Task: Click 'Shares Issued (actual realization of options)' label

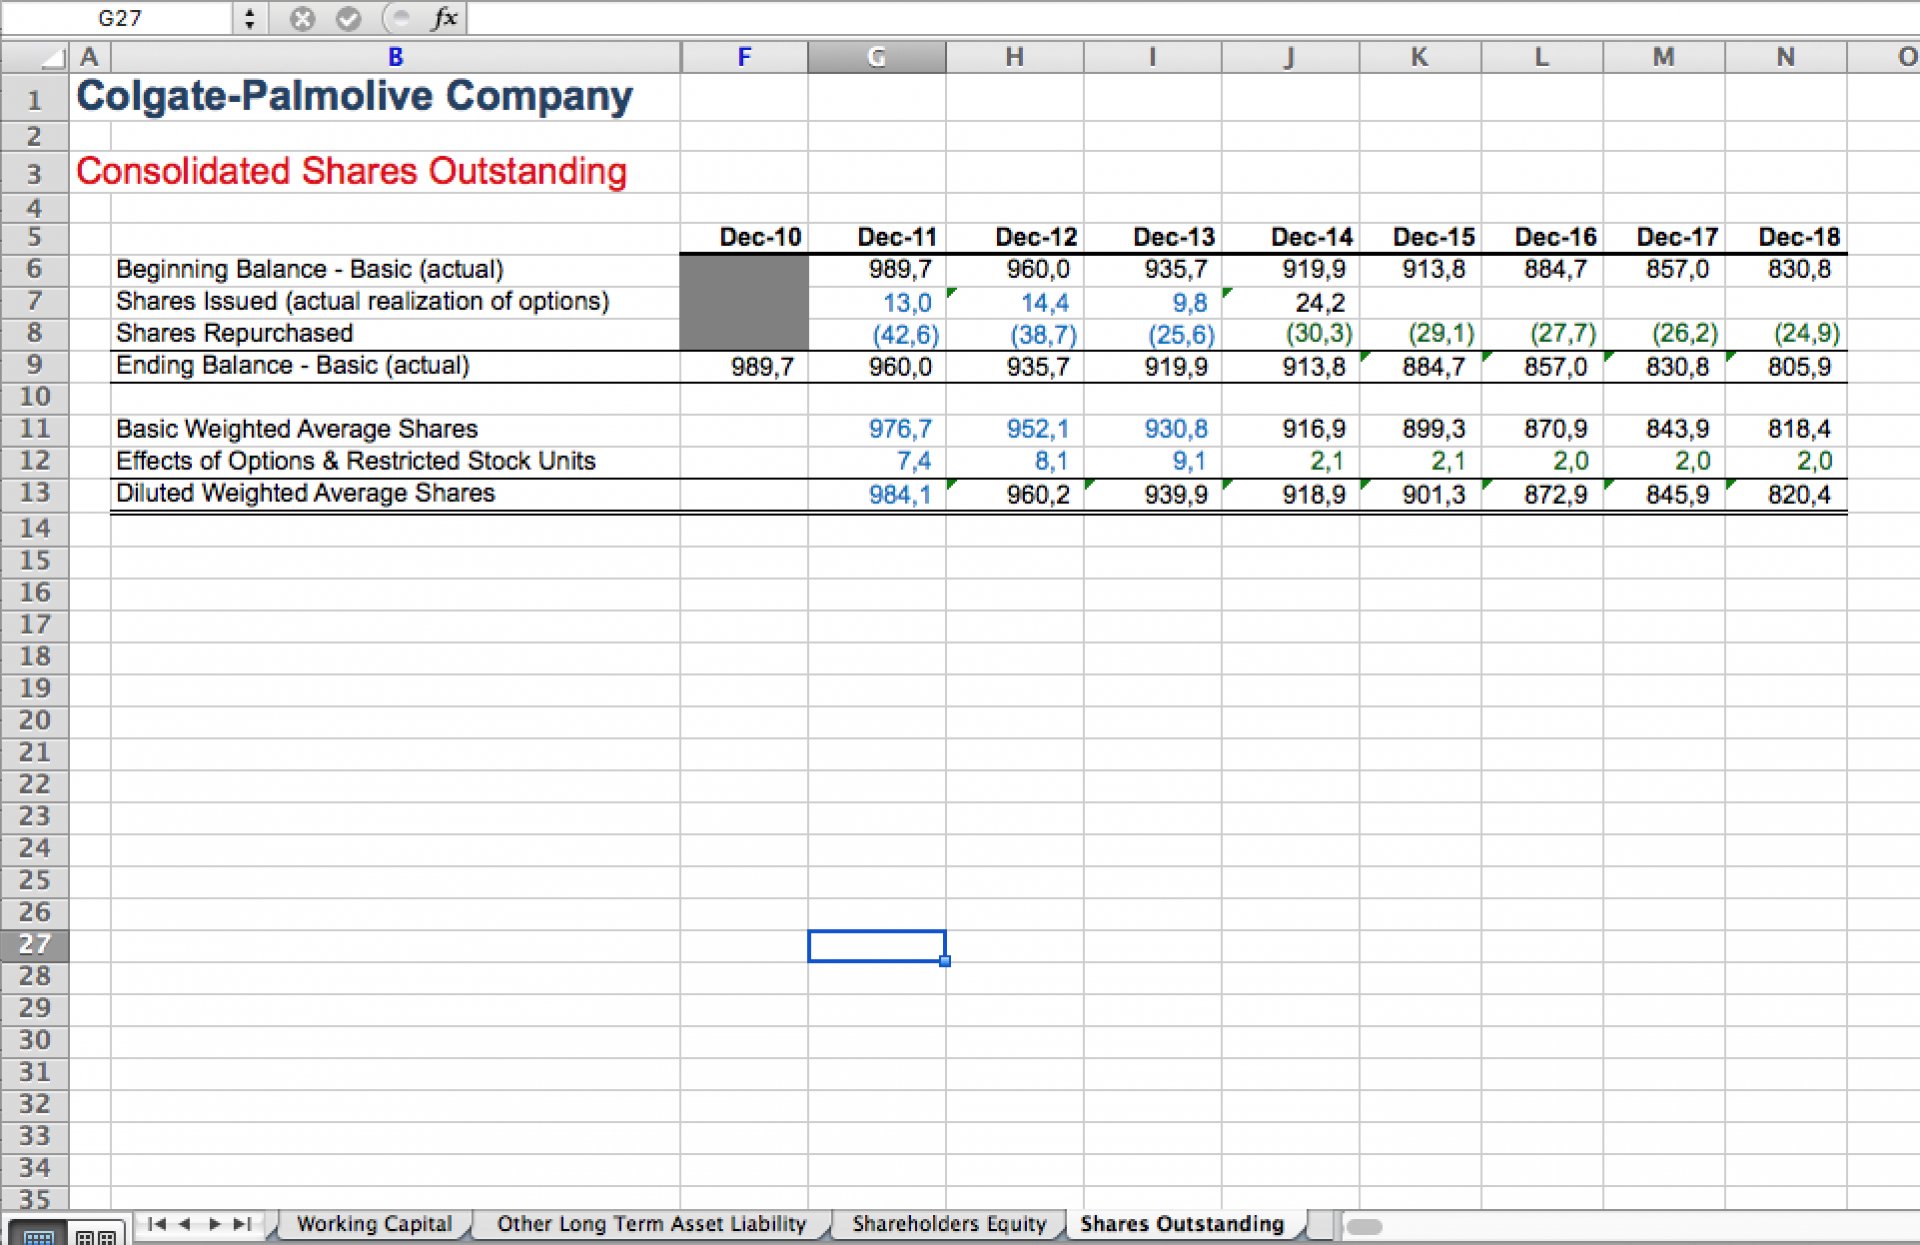Action: pyautogui.click(x=362, y=301)
